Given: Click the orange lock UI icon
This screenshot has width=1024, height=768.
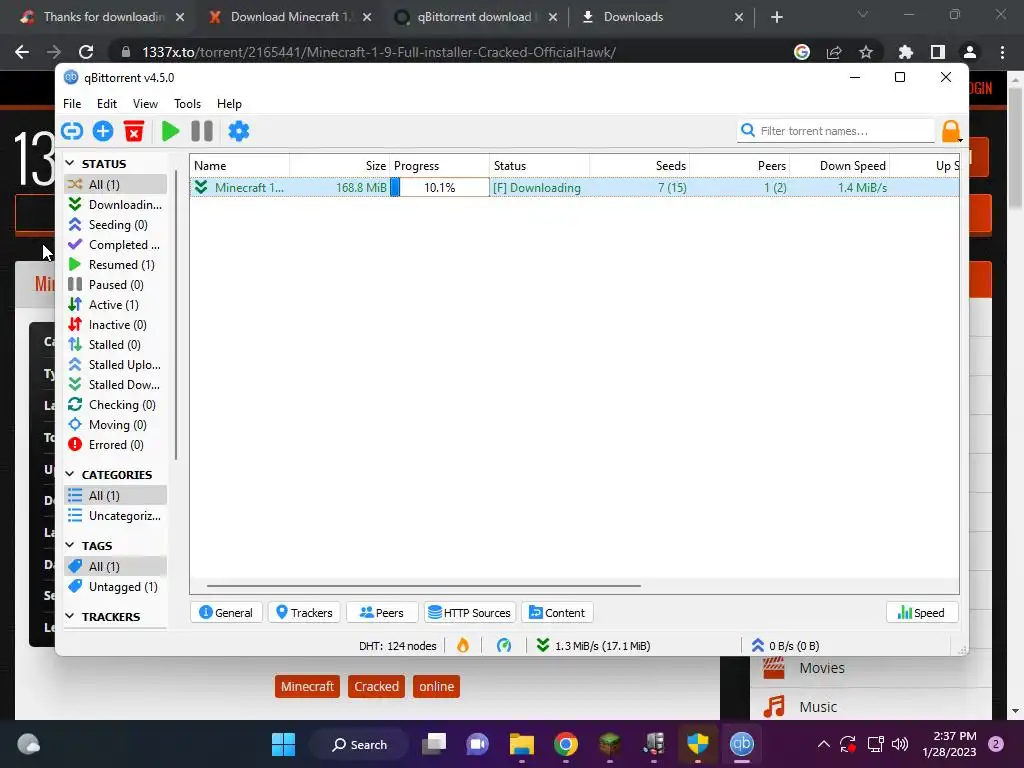Looking at the screenshot, I should tap(951, 131).
